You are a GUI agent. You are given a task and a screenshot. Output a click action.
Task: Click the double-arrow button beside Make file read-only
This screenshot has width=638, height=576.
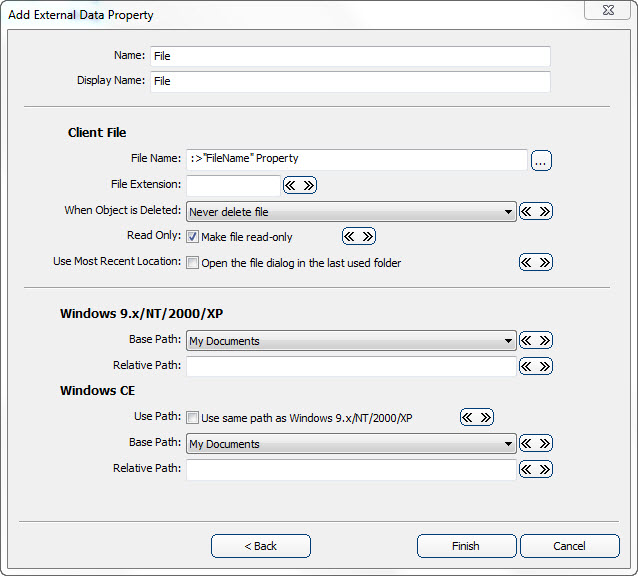(359, 236)
